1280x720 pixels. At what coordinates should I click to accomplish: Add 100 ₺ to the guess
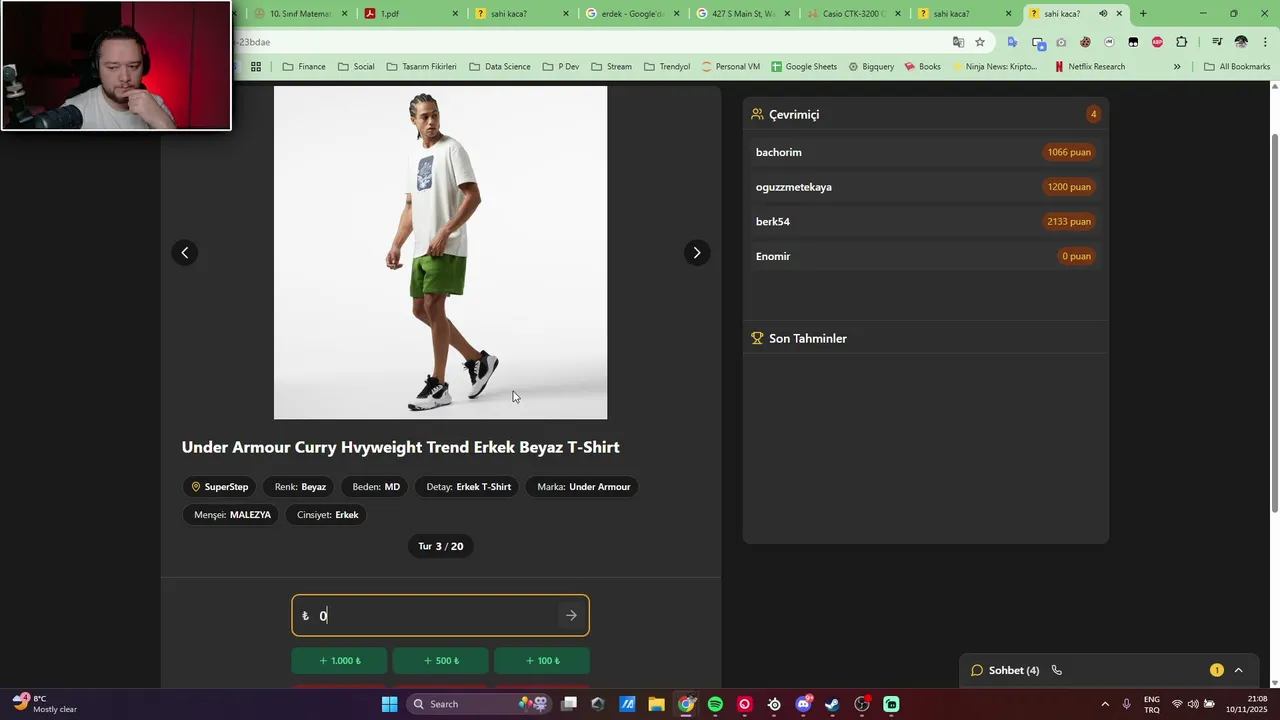tap(542, 661)
